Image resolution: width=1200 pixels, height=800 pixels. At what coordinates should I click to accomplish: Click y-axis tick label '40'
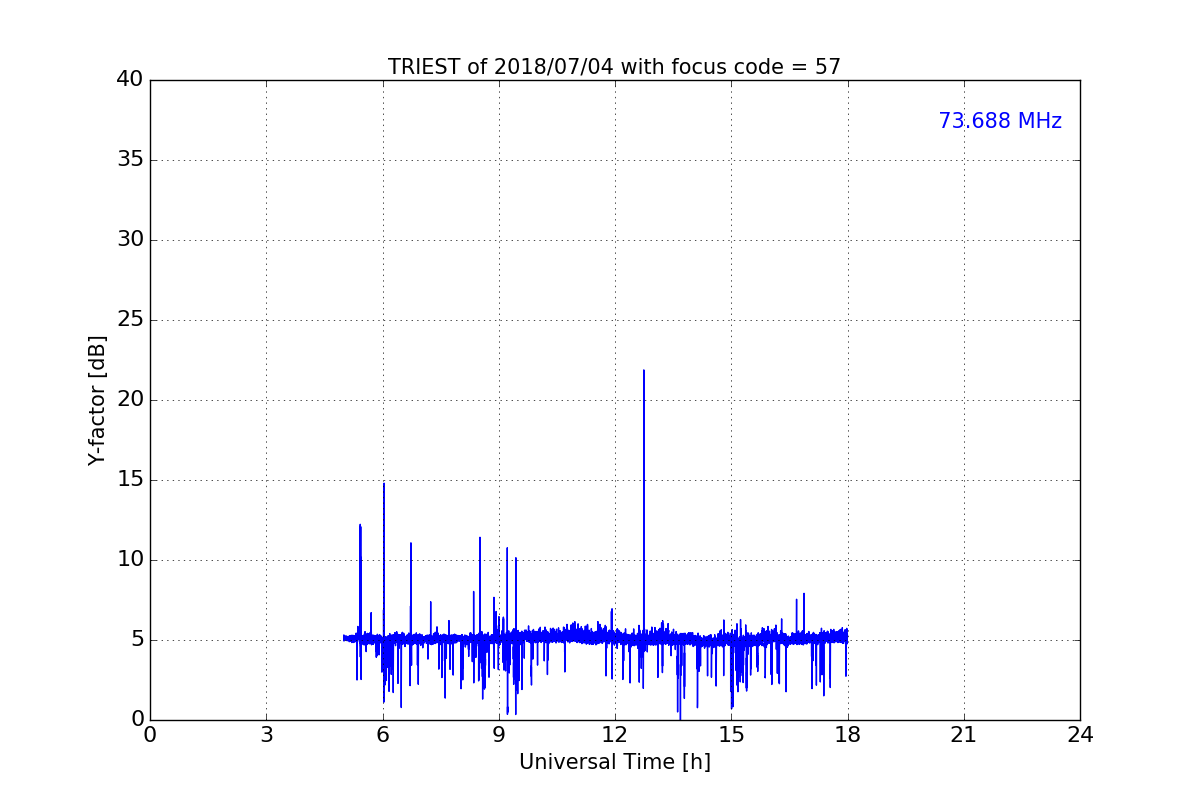click(x=130, y=79)
